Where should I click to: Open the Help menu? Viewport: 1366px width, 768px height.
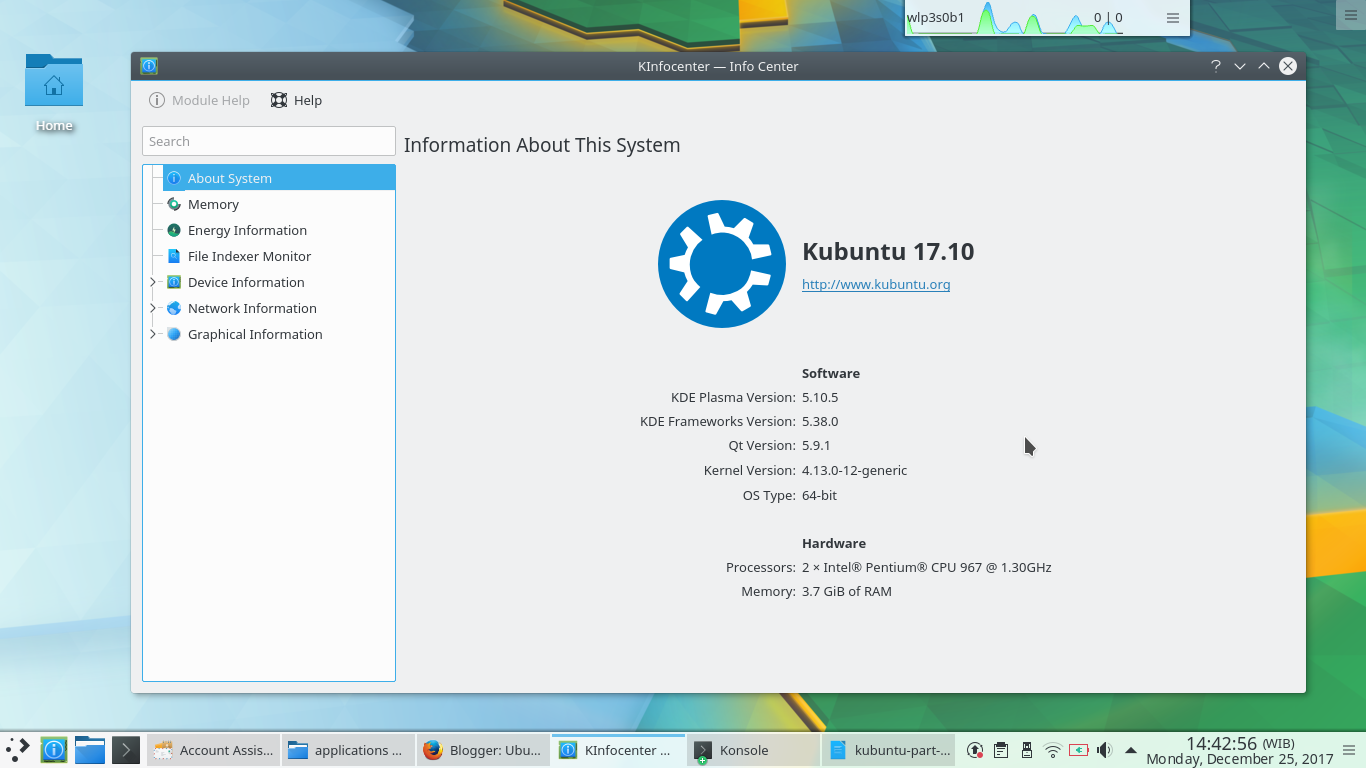coord(296,100)
